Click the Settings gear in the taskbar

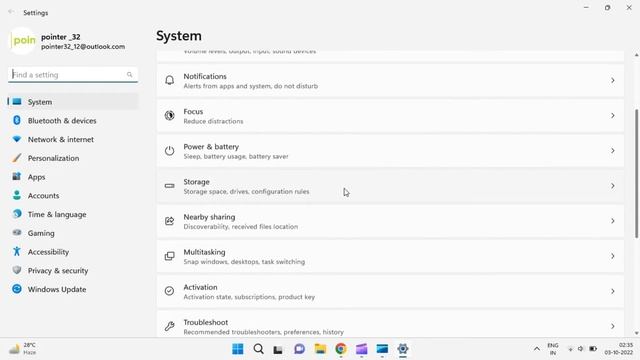pyautogui.click(x=403, y=349)
